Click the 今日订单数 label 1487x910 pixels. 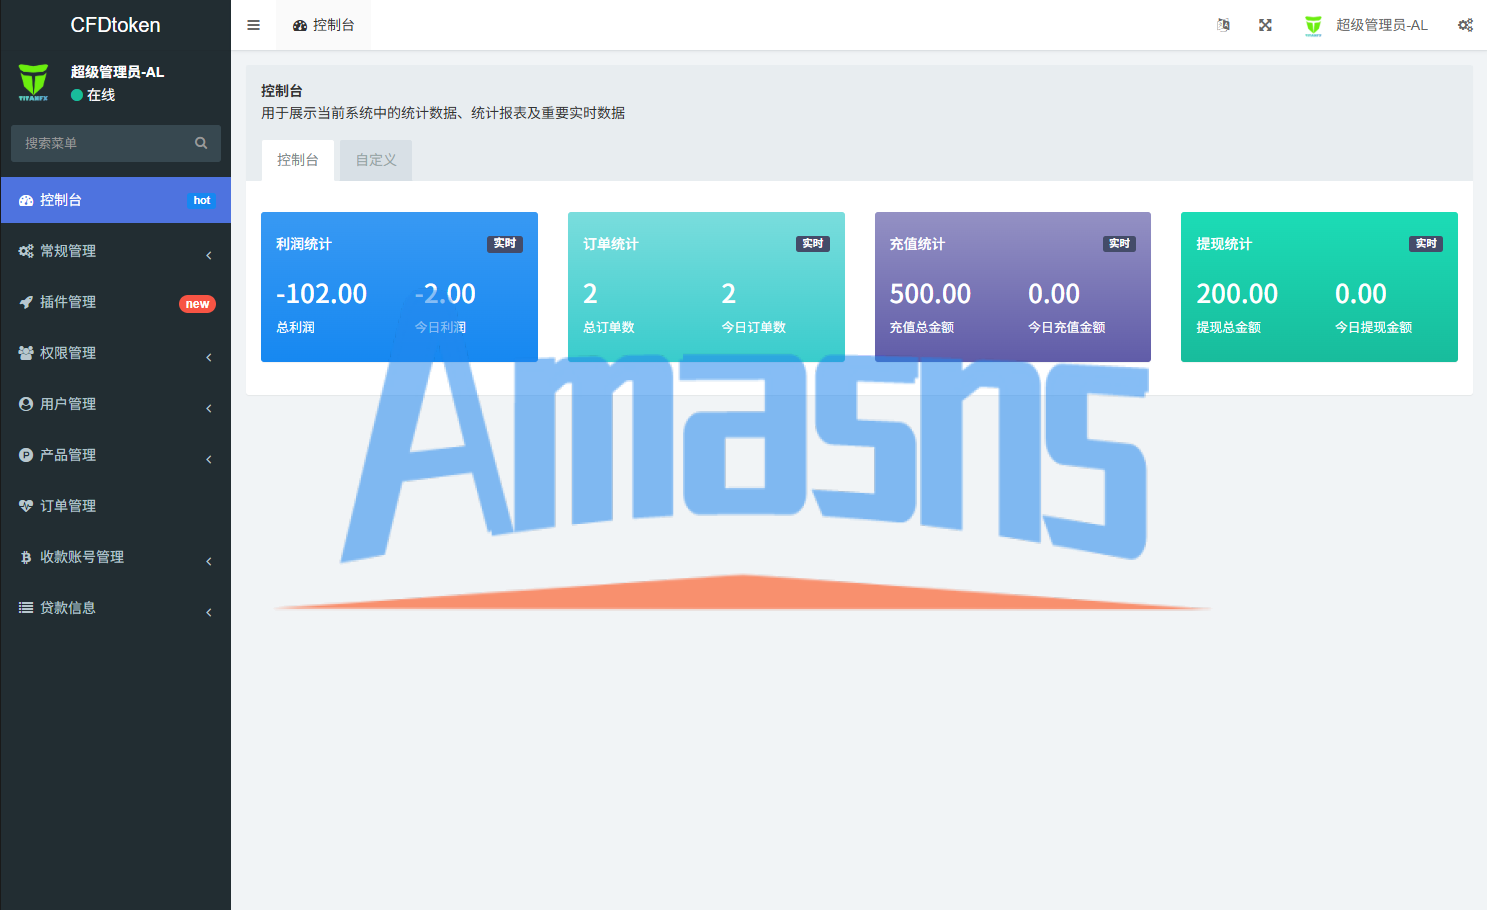click(x=754, y=327)
